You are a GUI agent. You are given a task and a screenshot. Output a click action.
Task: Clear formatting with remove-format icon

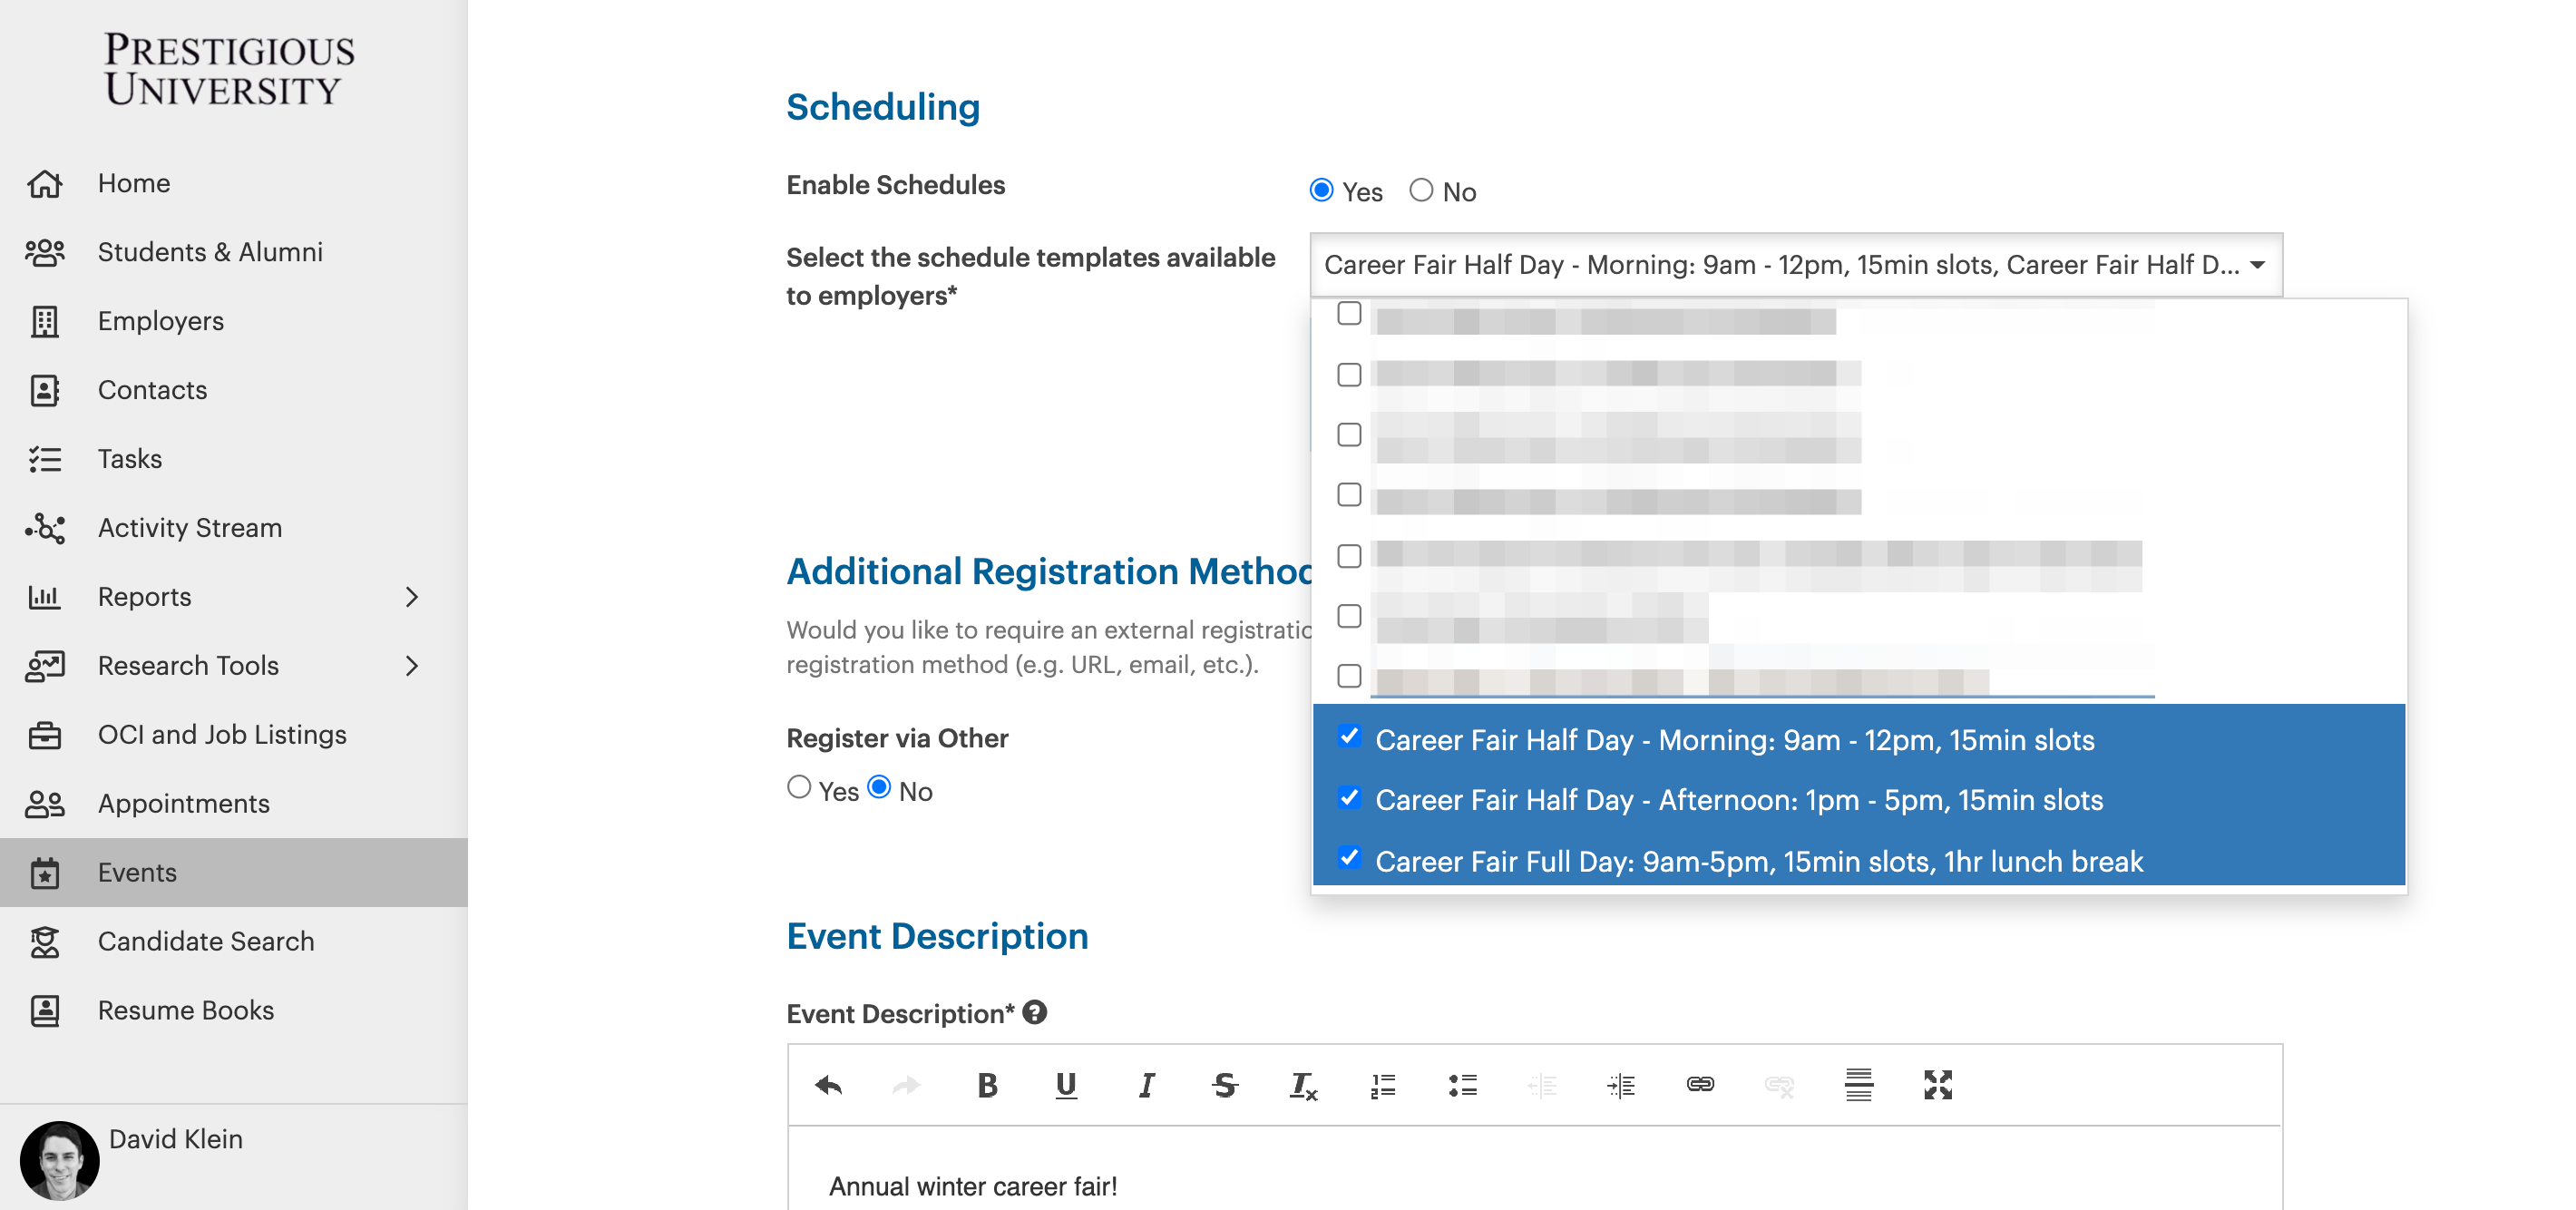click(x=1303, y=1085)
